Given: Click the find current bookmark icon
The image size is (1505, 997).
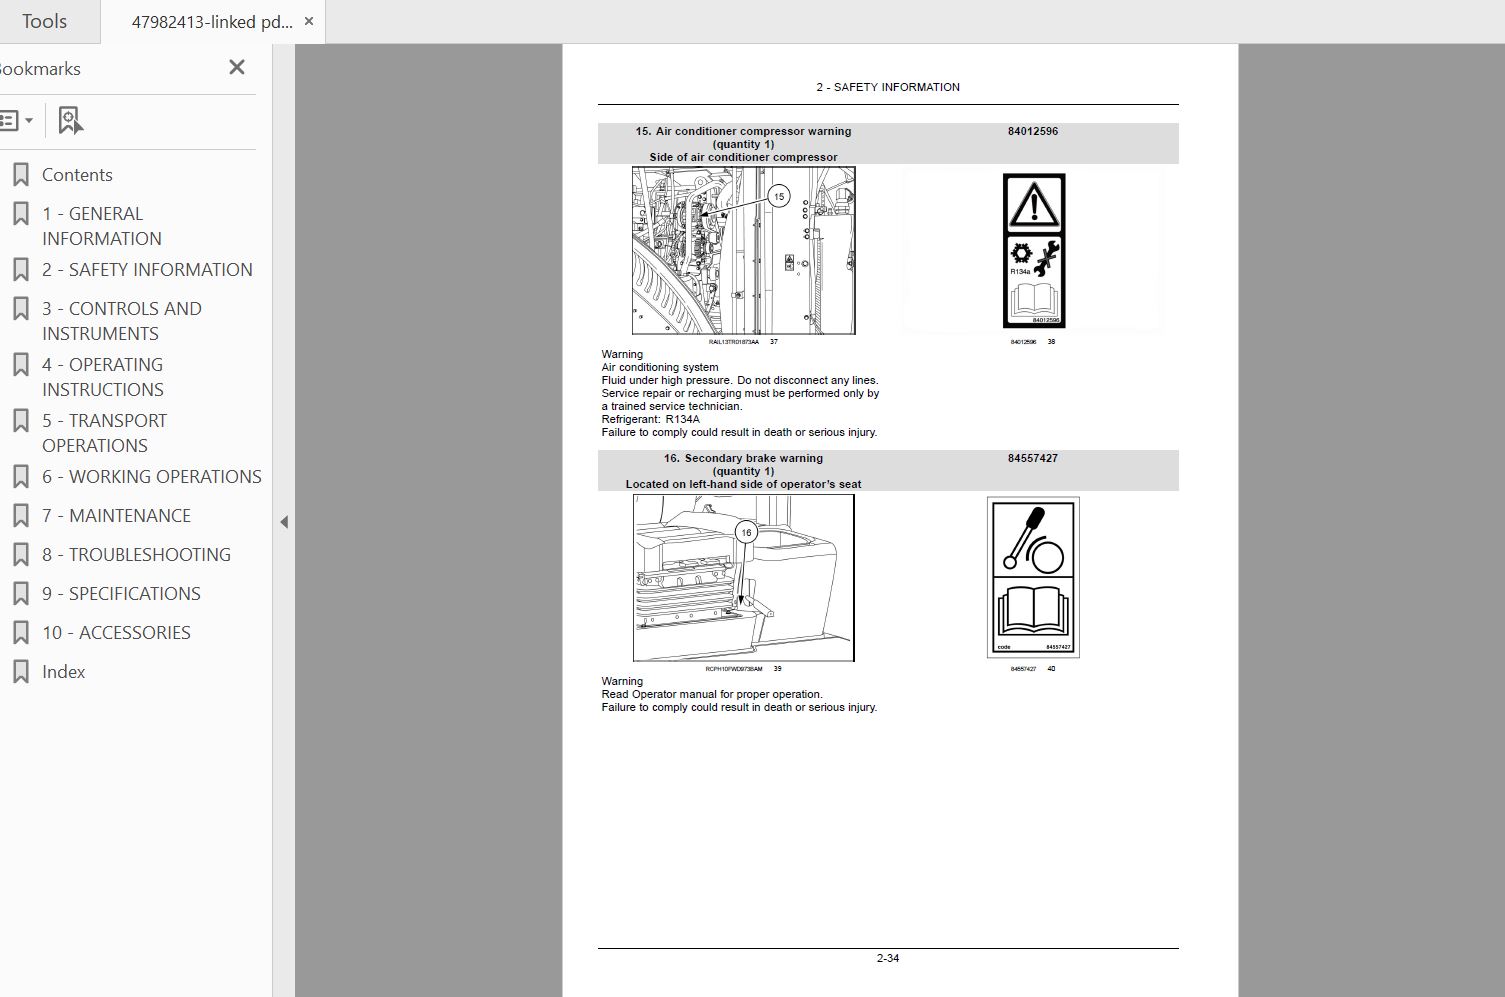Looking at the screenshot, I should [70, 121].
